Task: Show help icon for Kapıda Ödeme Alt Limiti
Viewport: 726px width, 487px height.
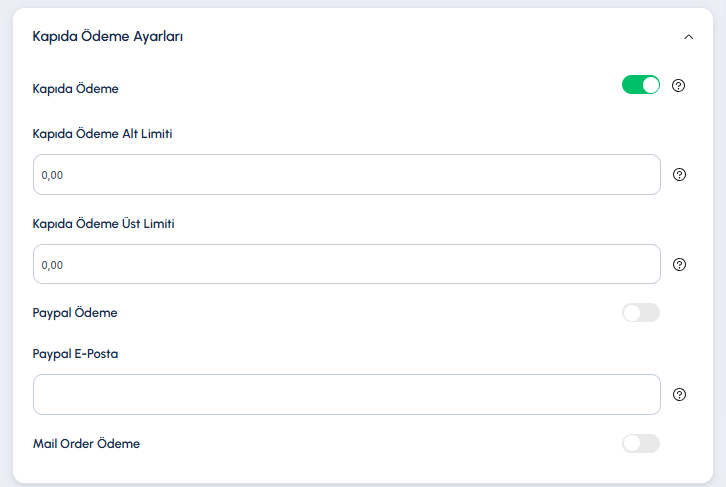Action: (679, 175)
